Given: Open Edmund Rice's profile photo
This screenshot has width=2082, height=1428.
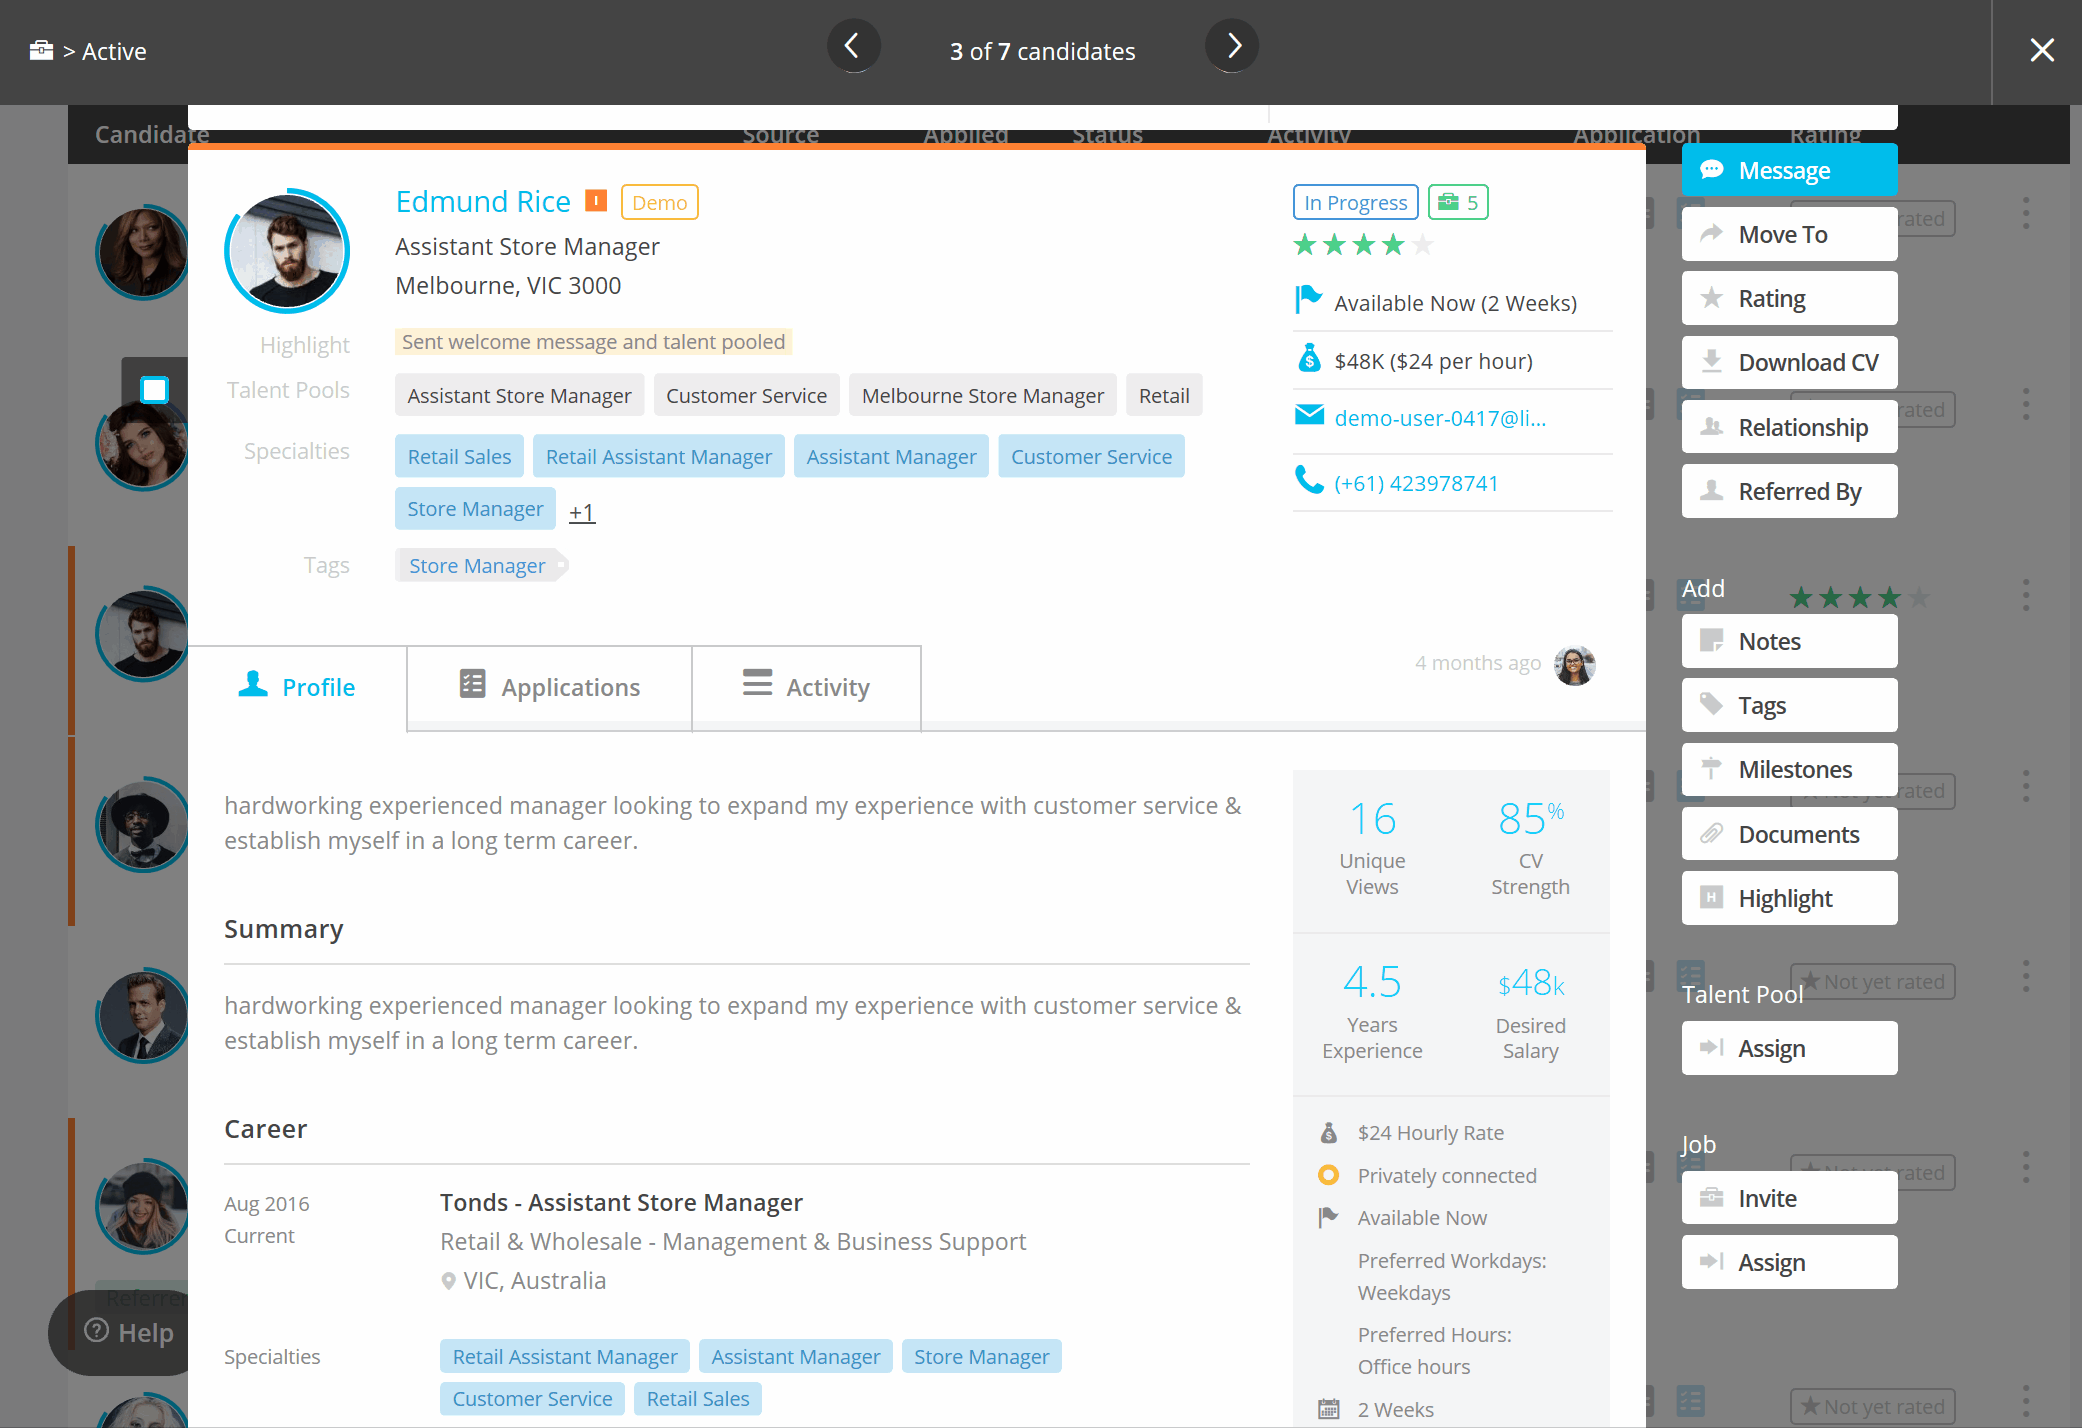Looking at the screenshot, I should pos(288,252).
